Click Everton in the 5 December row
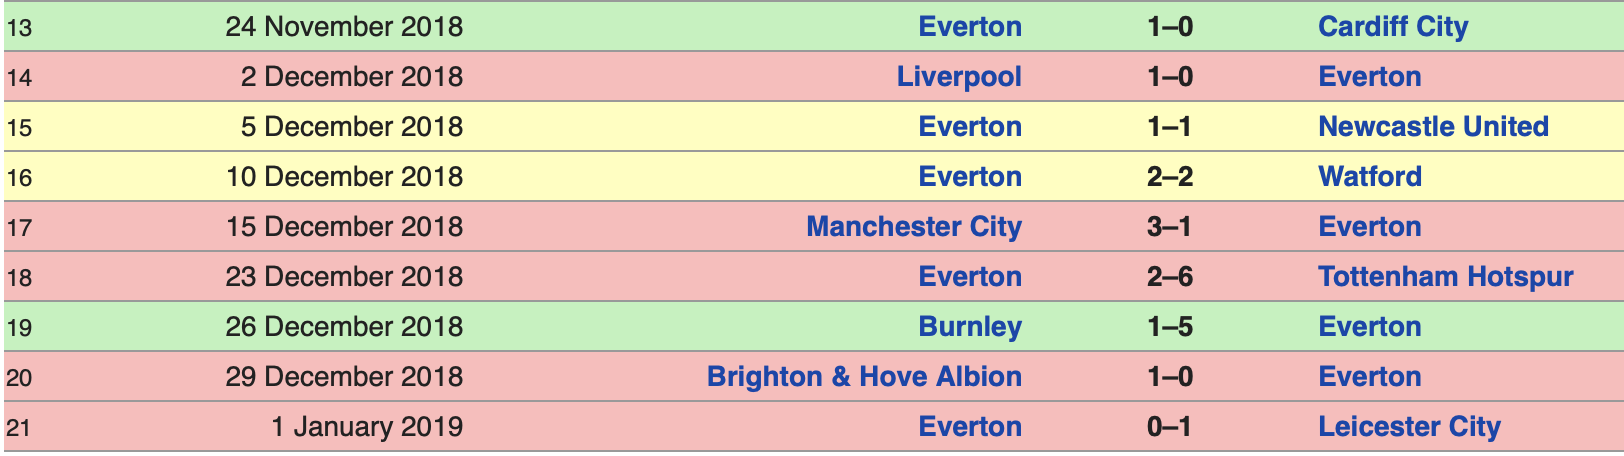 [970, 127]
